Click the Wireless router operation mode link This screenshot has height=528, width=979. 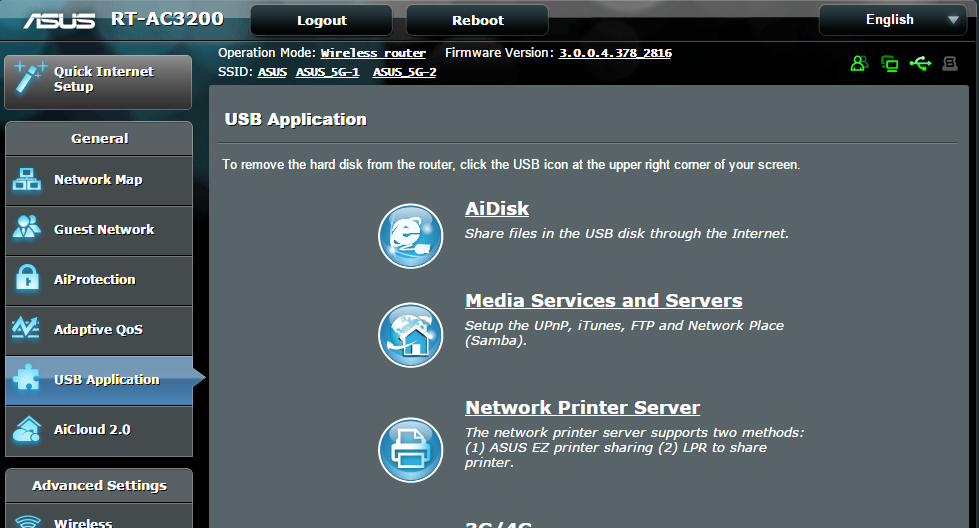tap(373, 53)
